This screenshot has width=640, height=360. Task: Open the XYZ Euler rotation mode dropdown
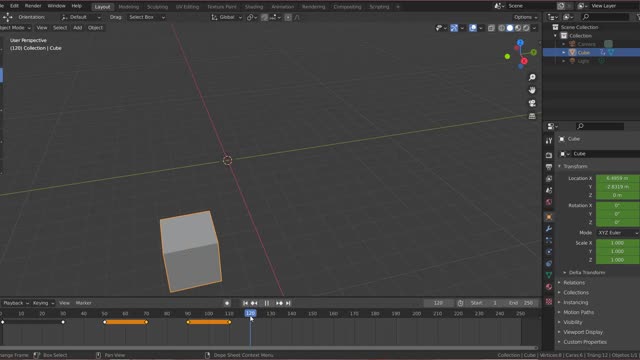(x=618, y=233)
